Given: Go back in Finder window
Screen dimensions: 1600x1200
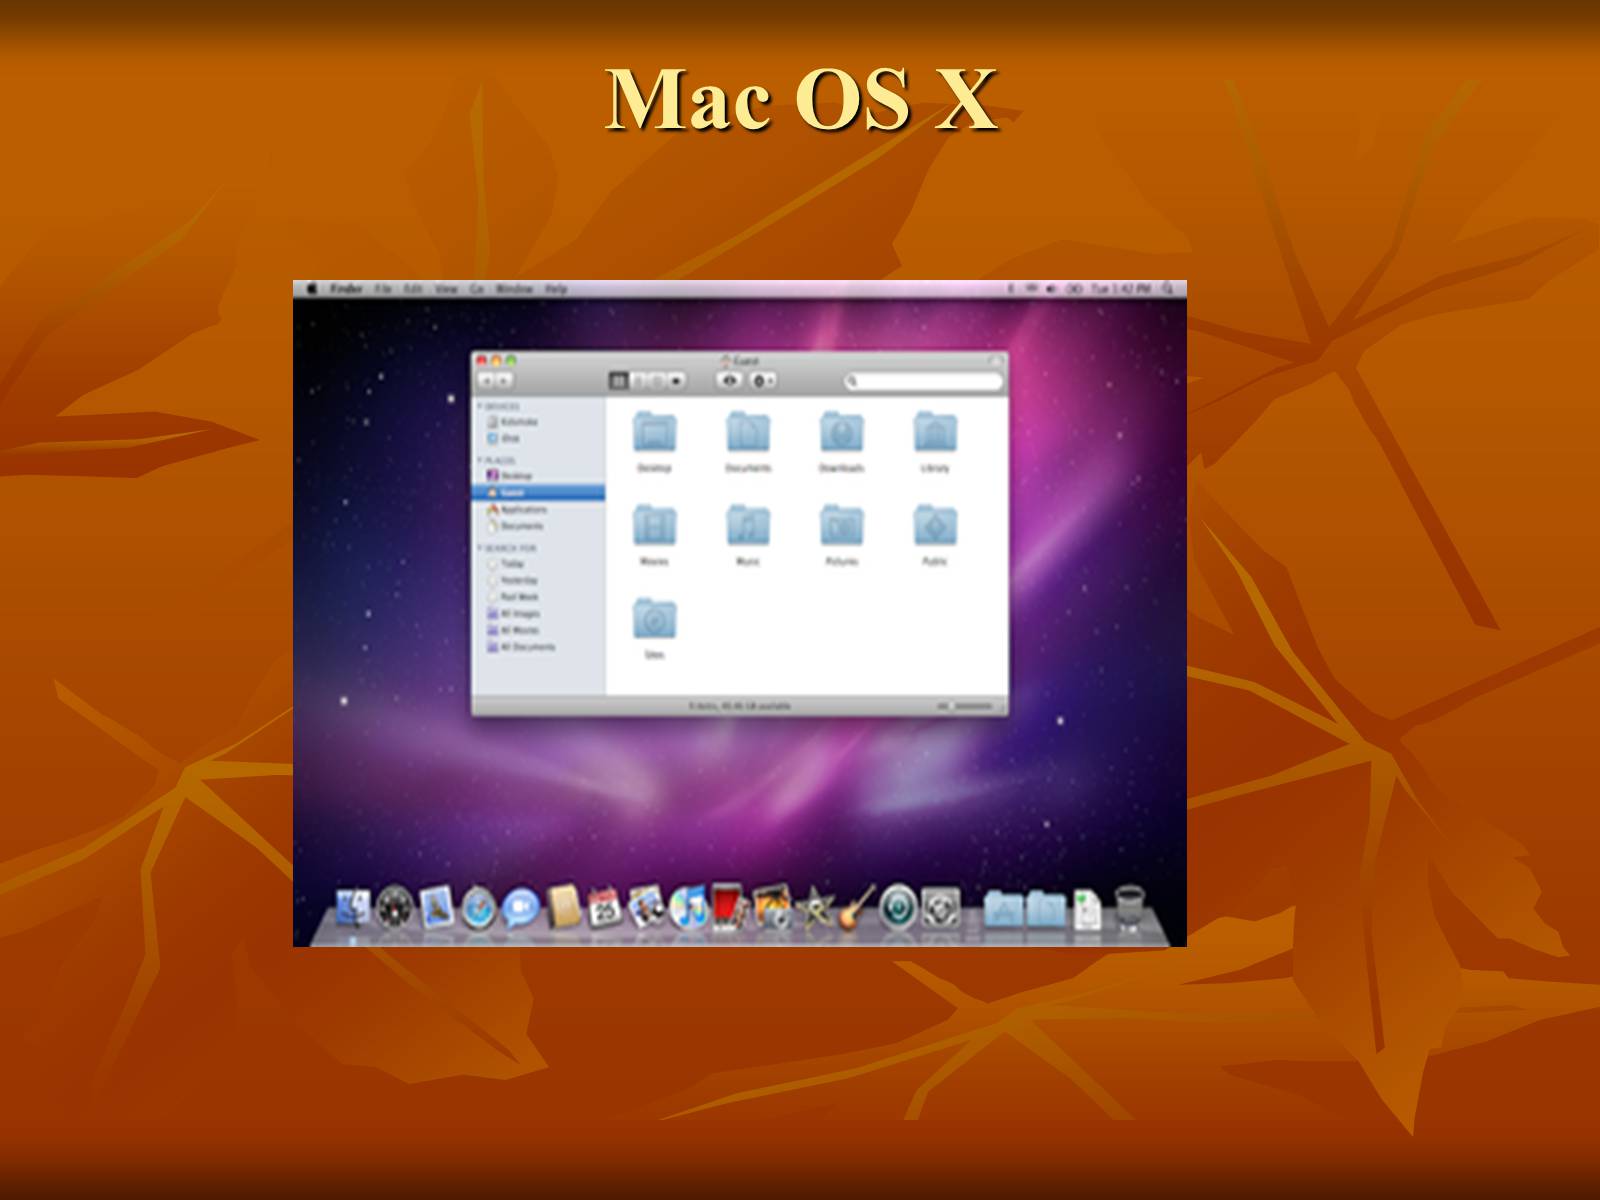Looking at the screenshot, I should click(486, 381).
